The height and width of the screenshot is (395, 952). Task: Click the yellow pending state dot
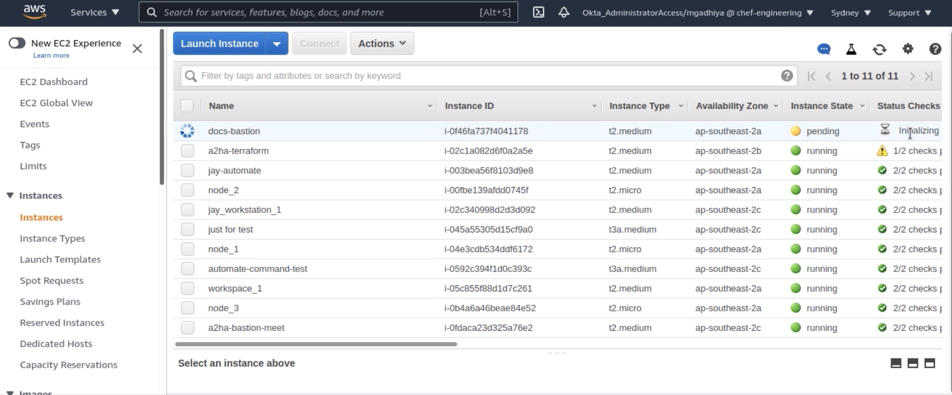[795, 131]
